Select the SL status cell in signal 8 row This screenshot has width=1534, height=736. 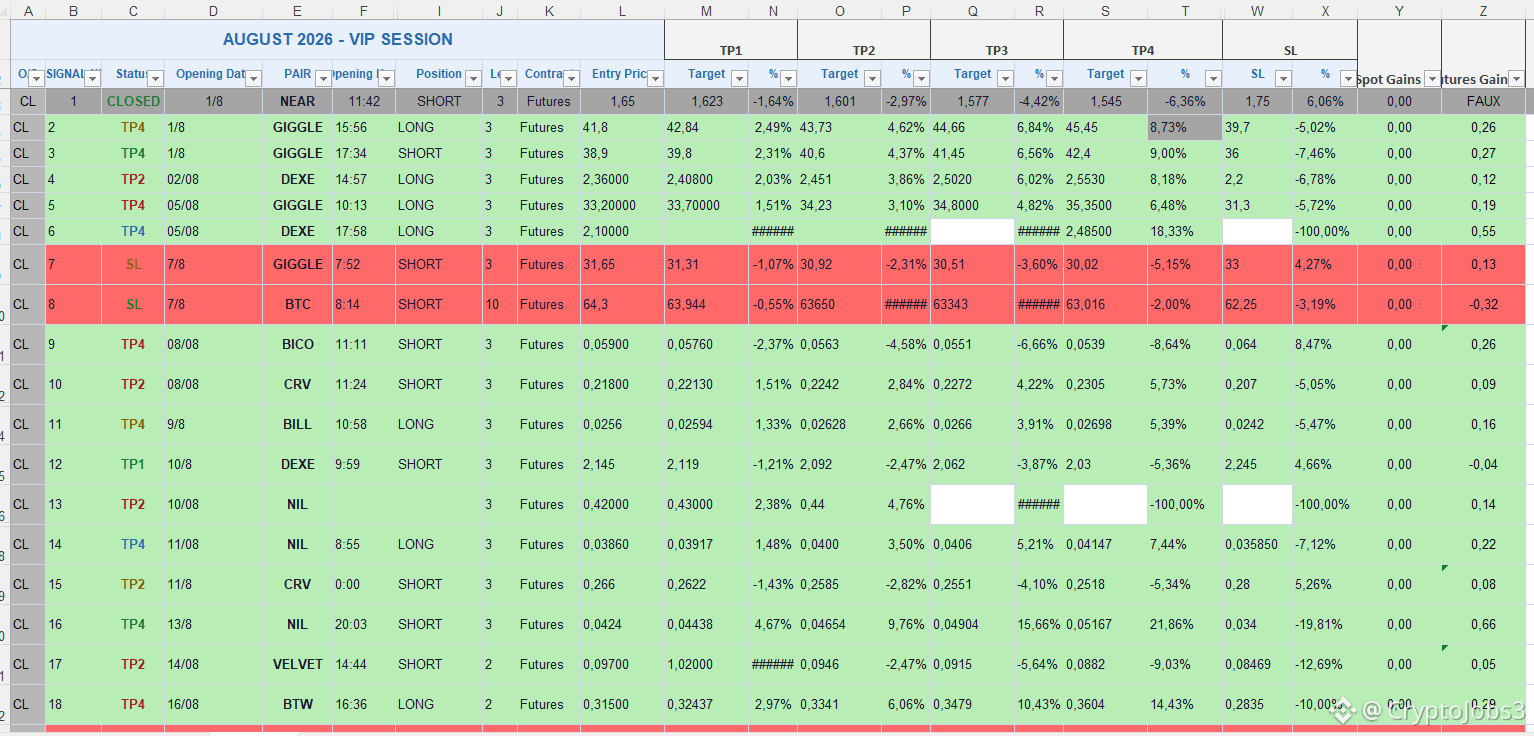[133, 304]
